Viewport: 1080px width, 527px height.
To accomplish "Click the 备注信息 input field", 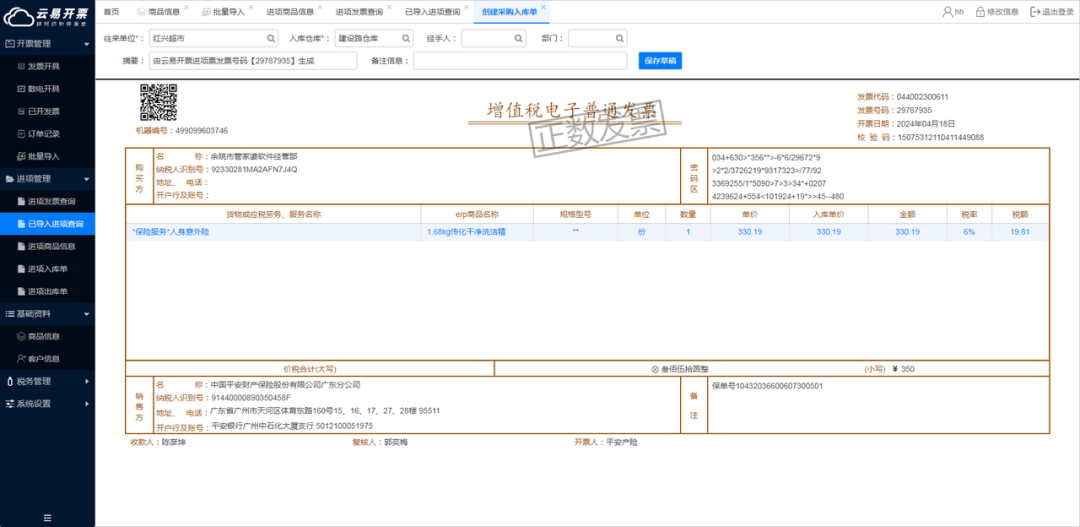I will [521, 61].
